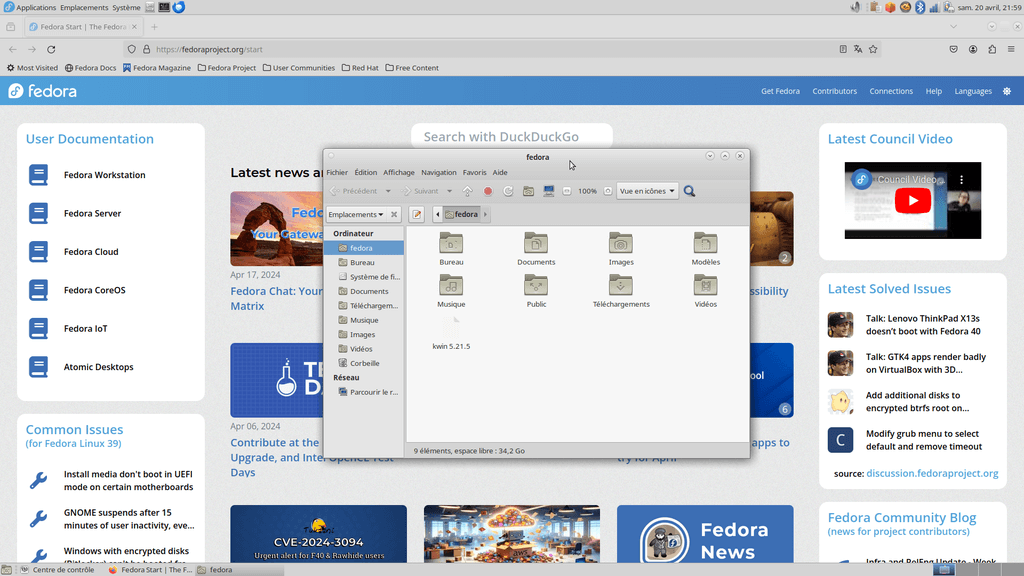
Task: Open a new Firefox tab plus button
Action: (x=154, y=27)
